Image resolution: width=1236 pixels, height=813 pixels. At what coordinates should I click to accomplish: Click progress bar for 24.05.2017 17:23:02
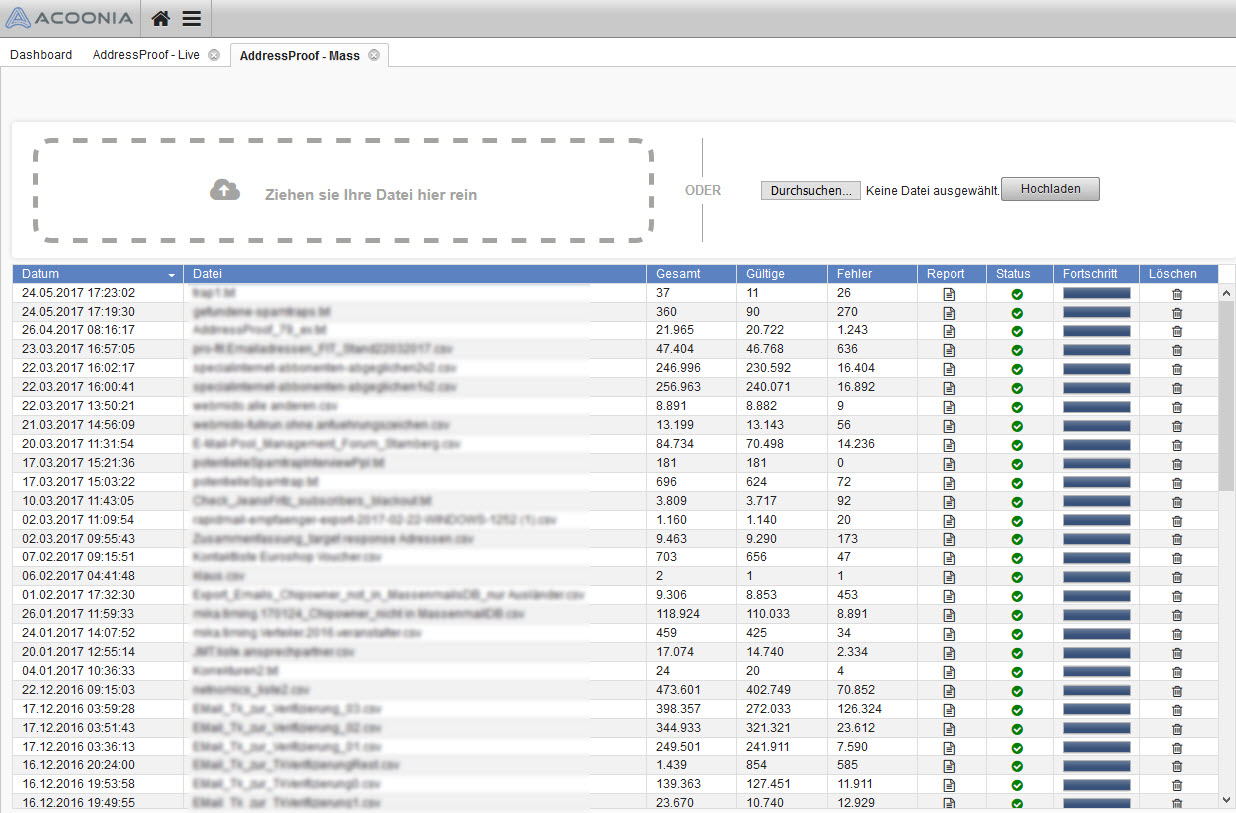1096,293
